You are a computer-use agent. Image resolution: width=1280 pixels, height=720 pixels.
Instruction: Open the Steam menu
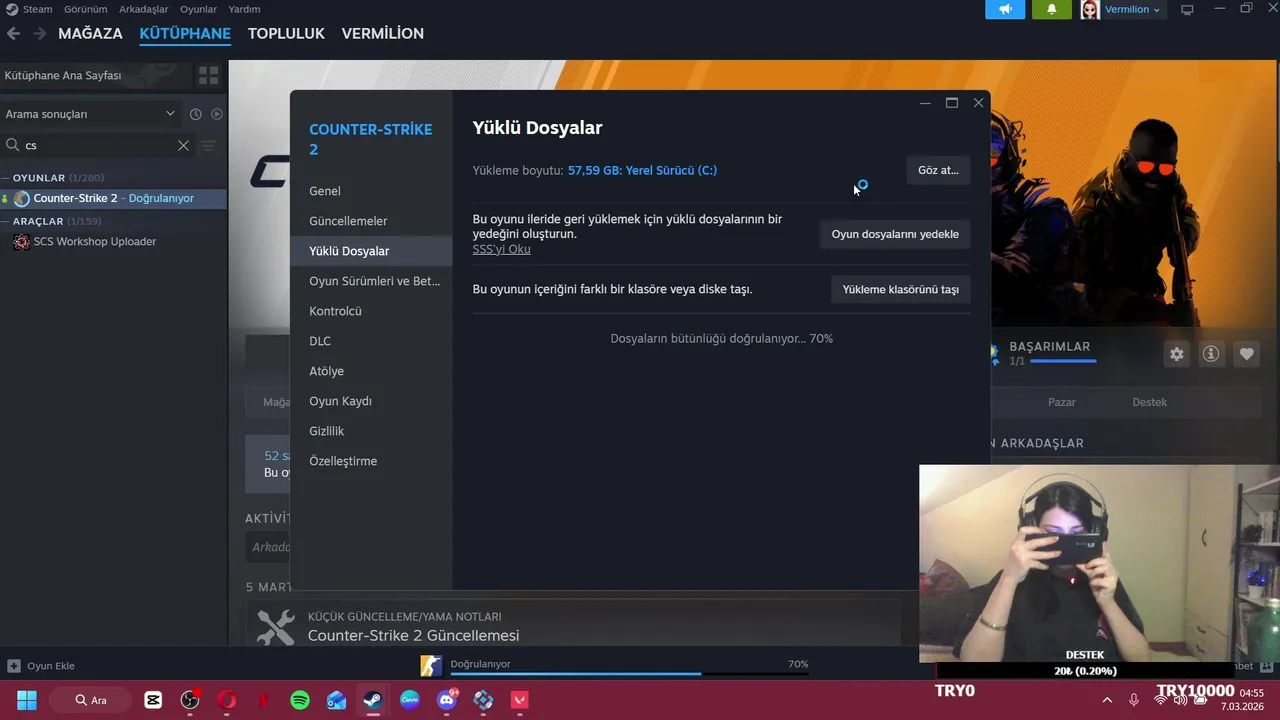(37, 9)
